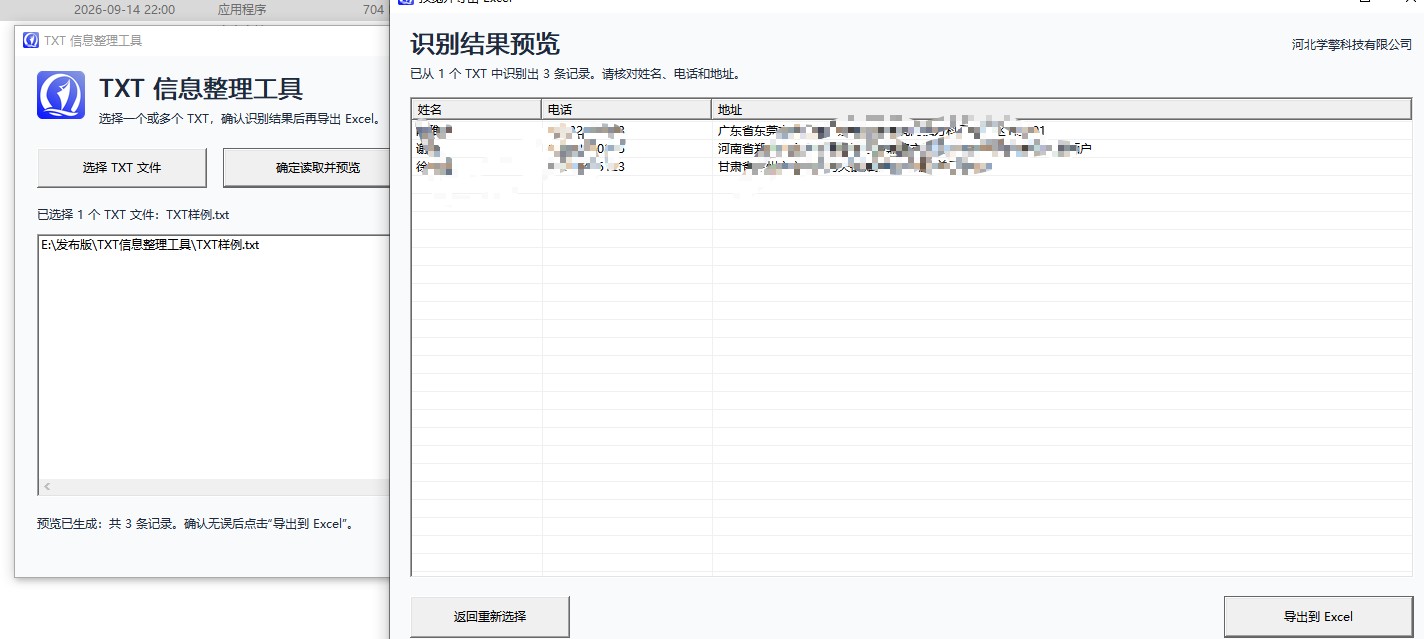Screen dimensions: 1424x639
Task: Click the 河北学擎科技有限公司 company label
Action: coord(1351,44)
